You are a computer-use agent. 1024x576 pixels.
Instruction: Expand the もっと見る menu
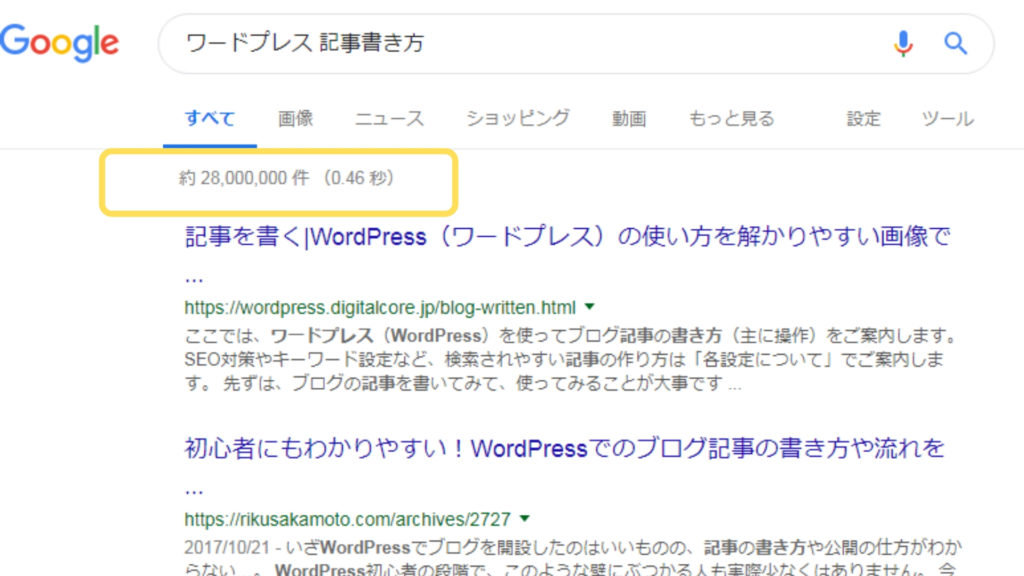tap(731, 119)
